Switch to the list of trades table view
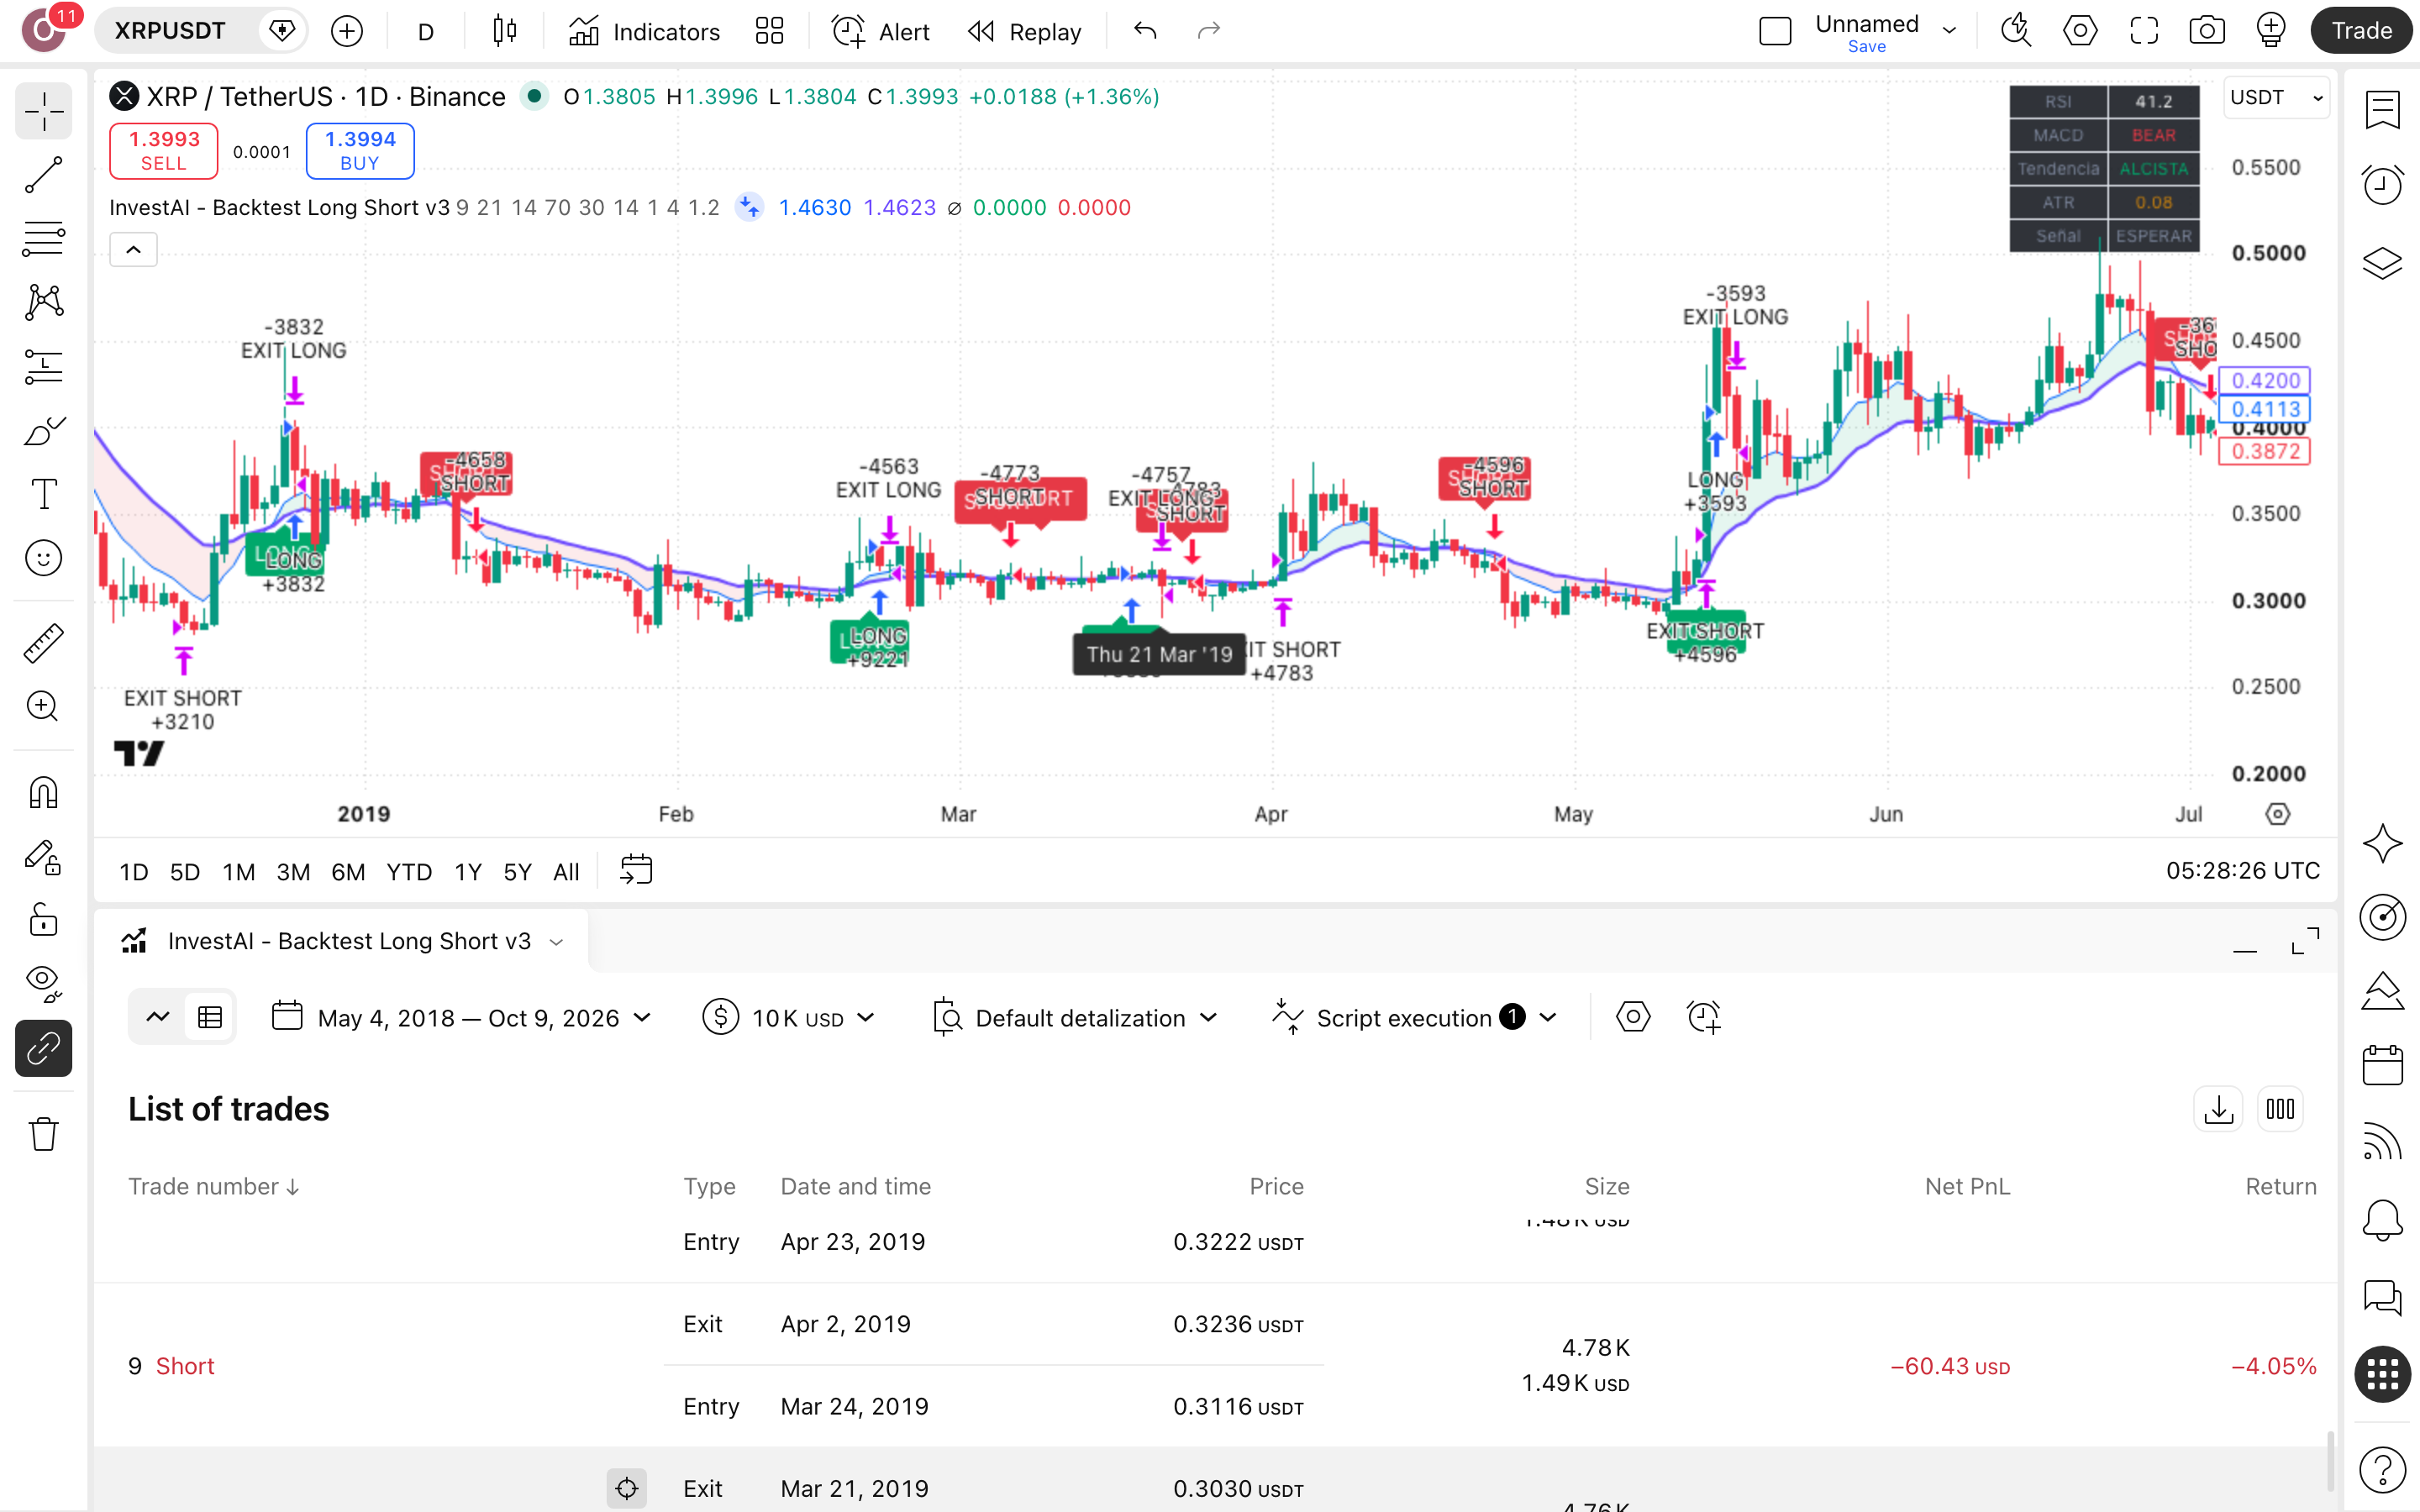Screen dimensions: 2420x1512 [210, 1018]
